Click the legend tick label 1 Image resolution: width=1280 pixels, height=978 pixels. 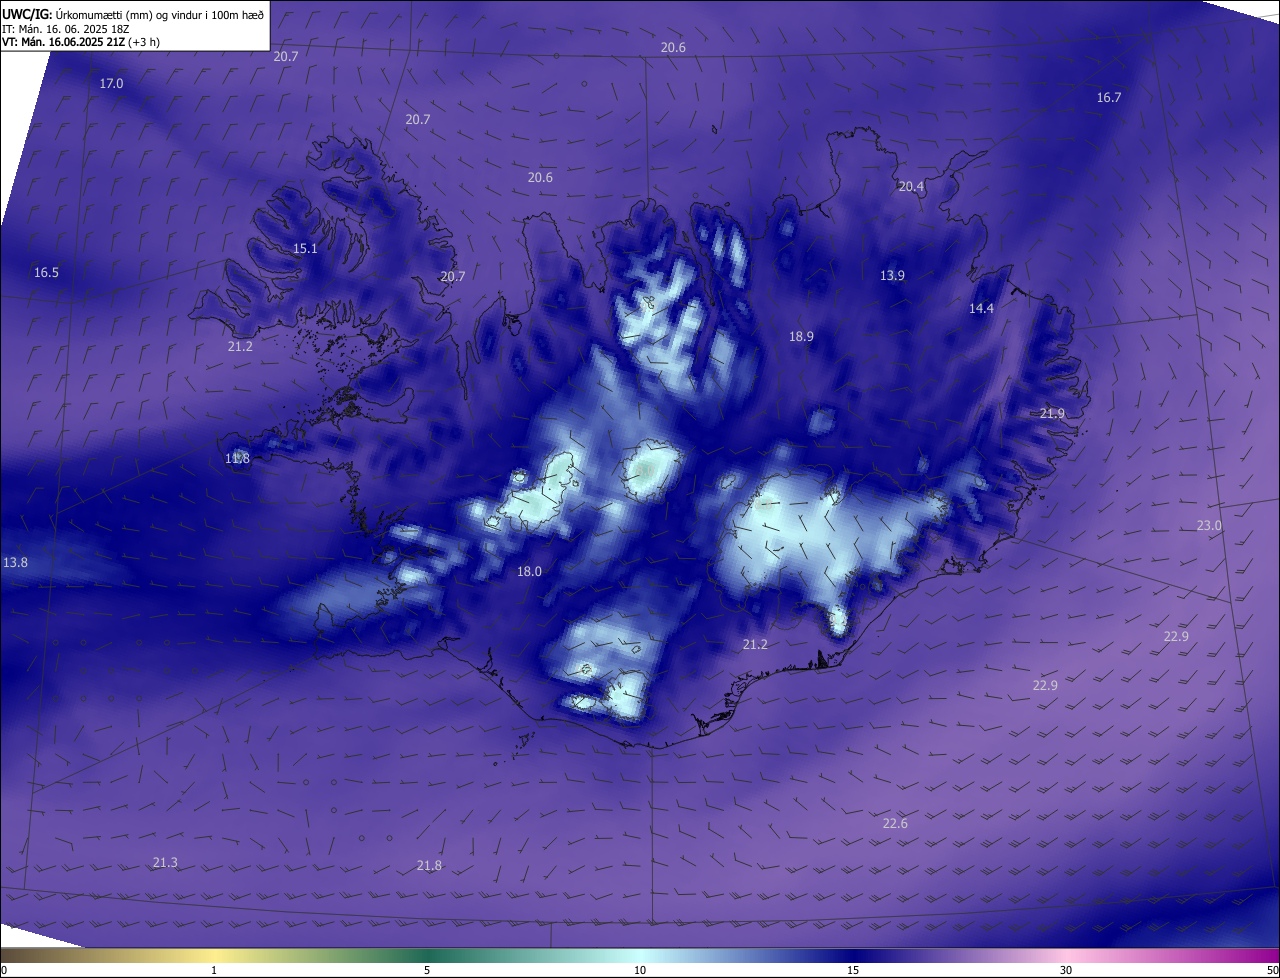point(214,970)
